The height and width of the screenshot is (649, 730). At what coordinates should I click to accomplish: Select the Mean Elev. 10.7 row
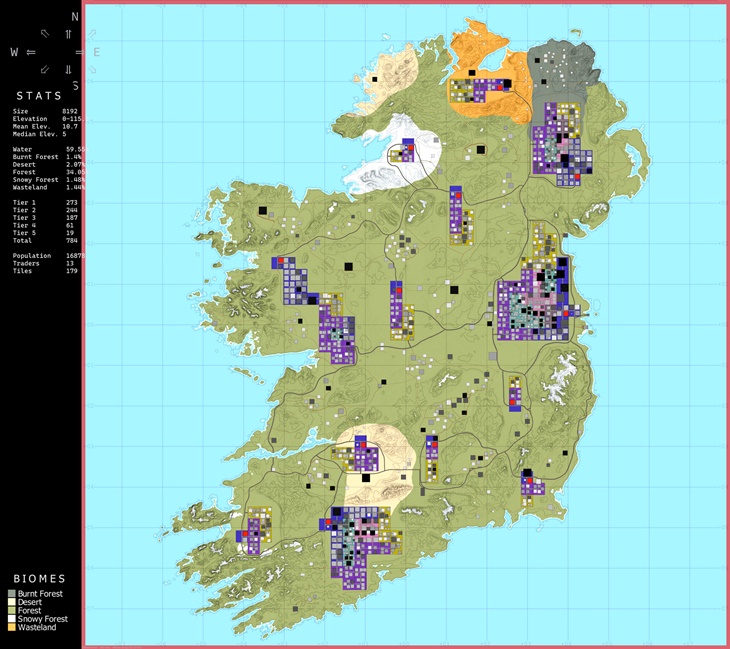46,126
